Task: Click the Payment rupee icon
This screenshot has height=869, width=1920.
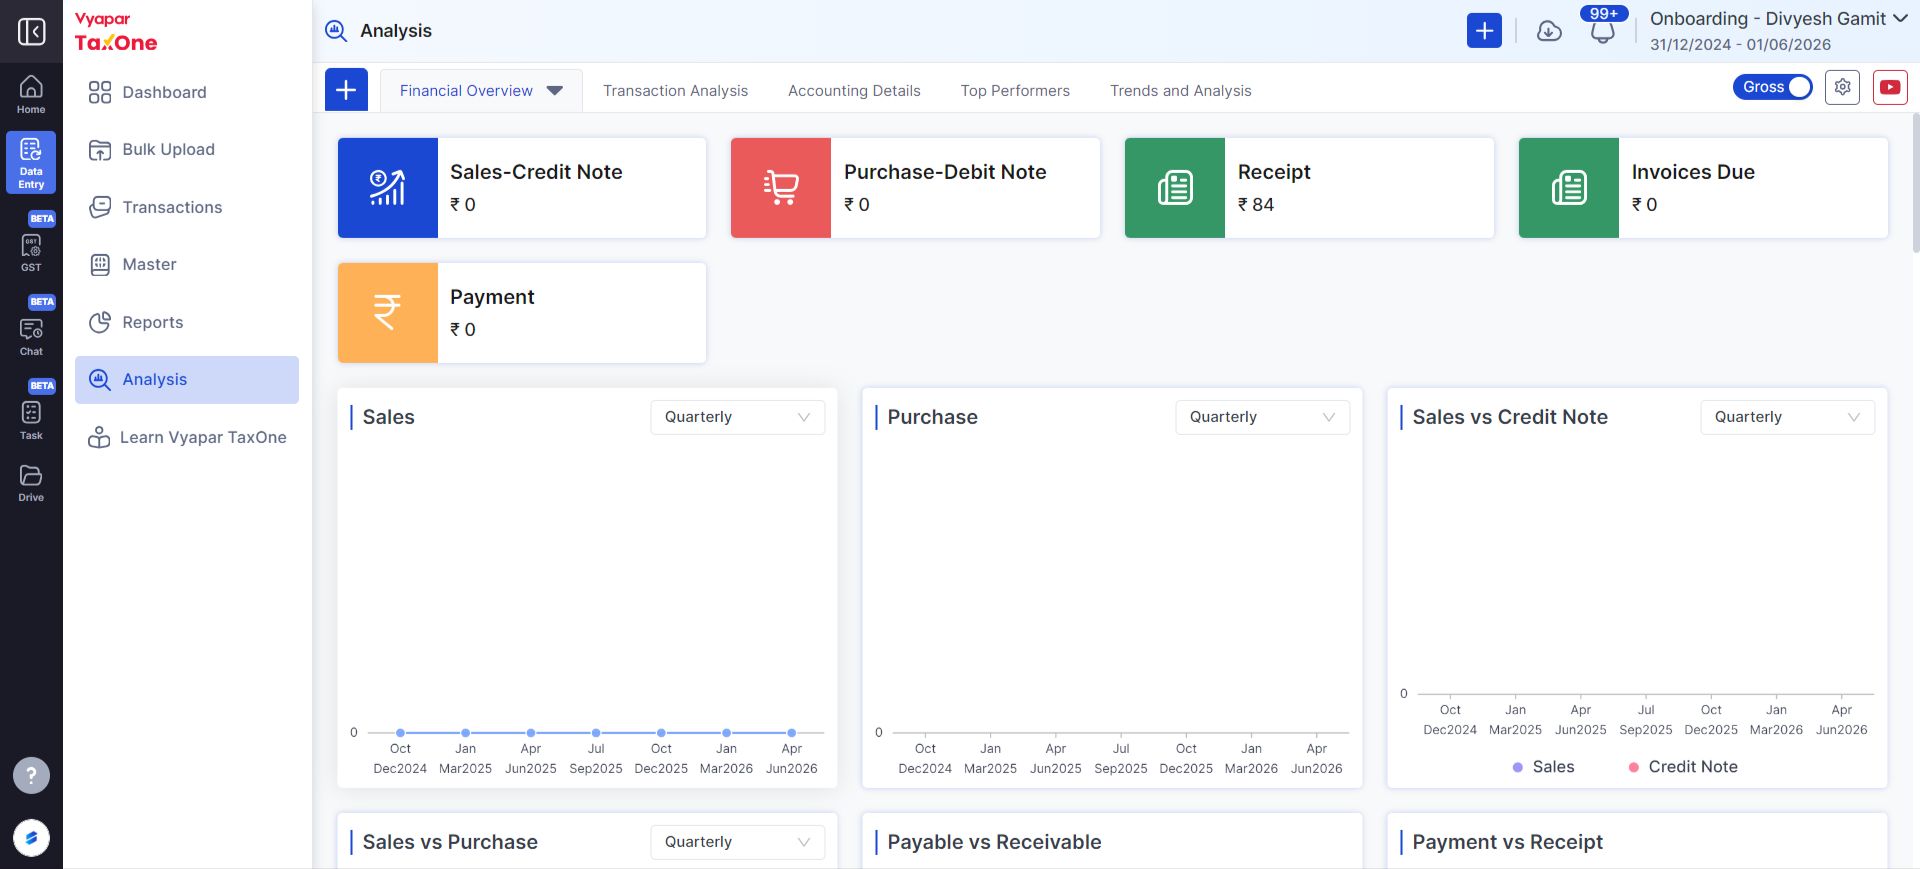Action: click(x=388, y=313)
